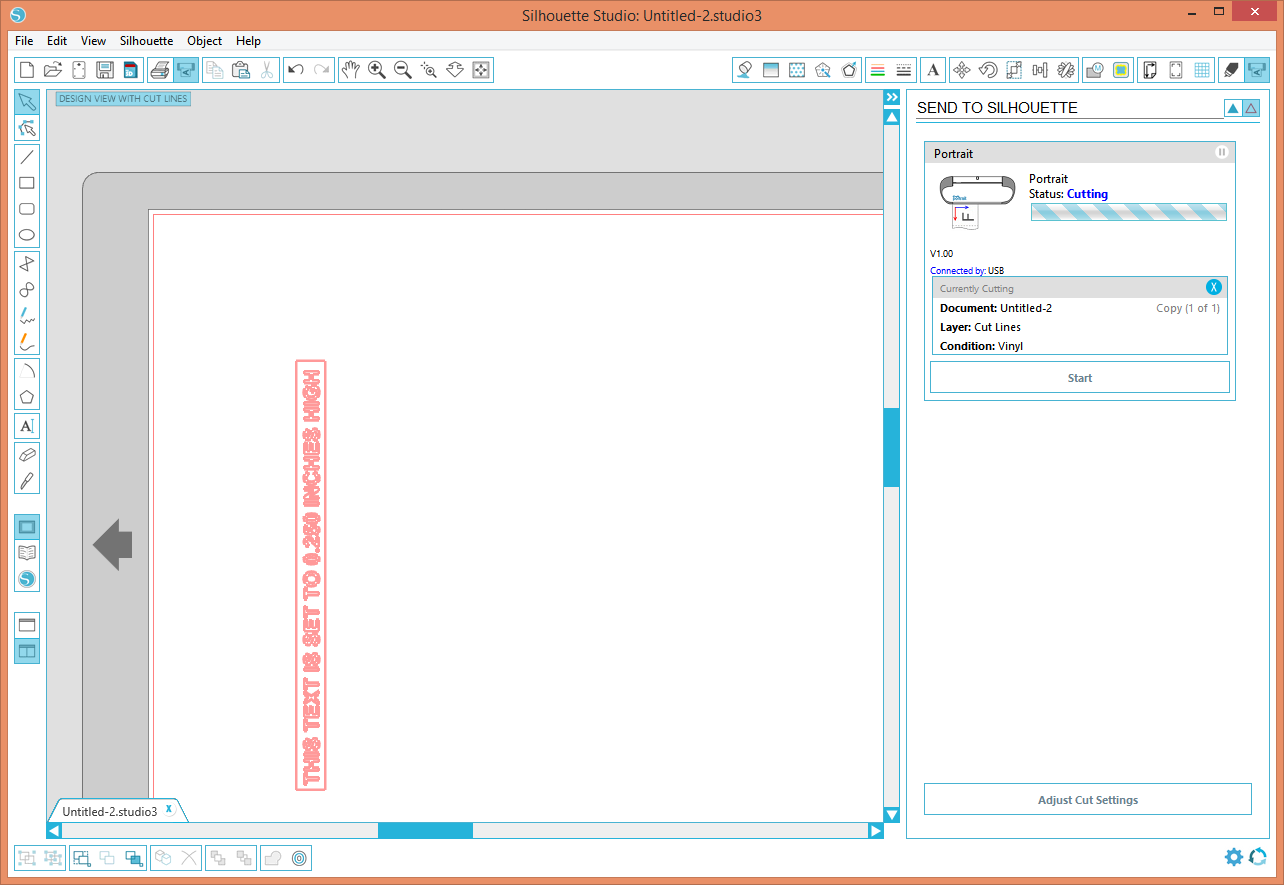
Task: Click the Fit to Window icon
Action: 481,70
